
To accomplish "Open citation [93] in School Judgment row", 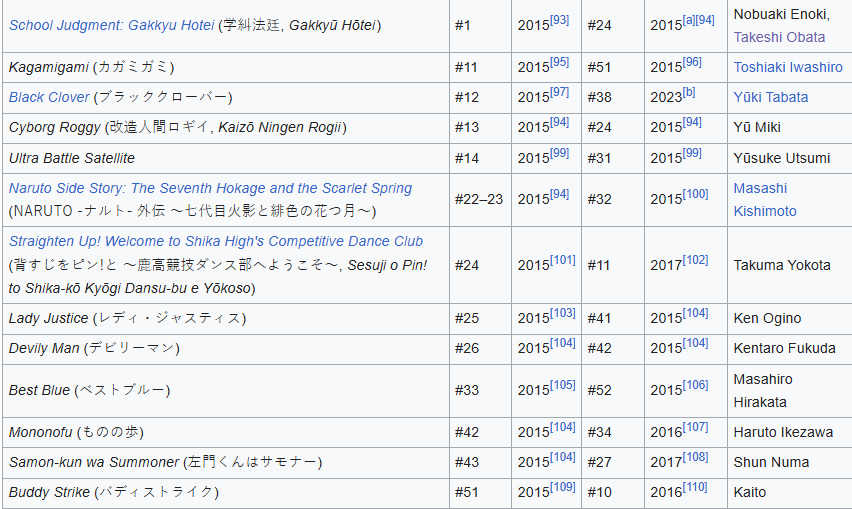I will 559,20.
